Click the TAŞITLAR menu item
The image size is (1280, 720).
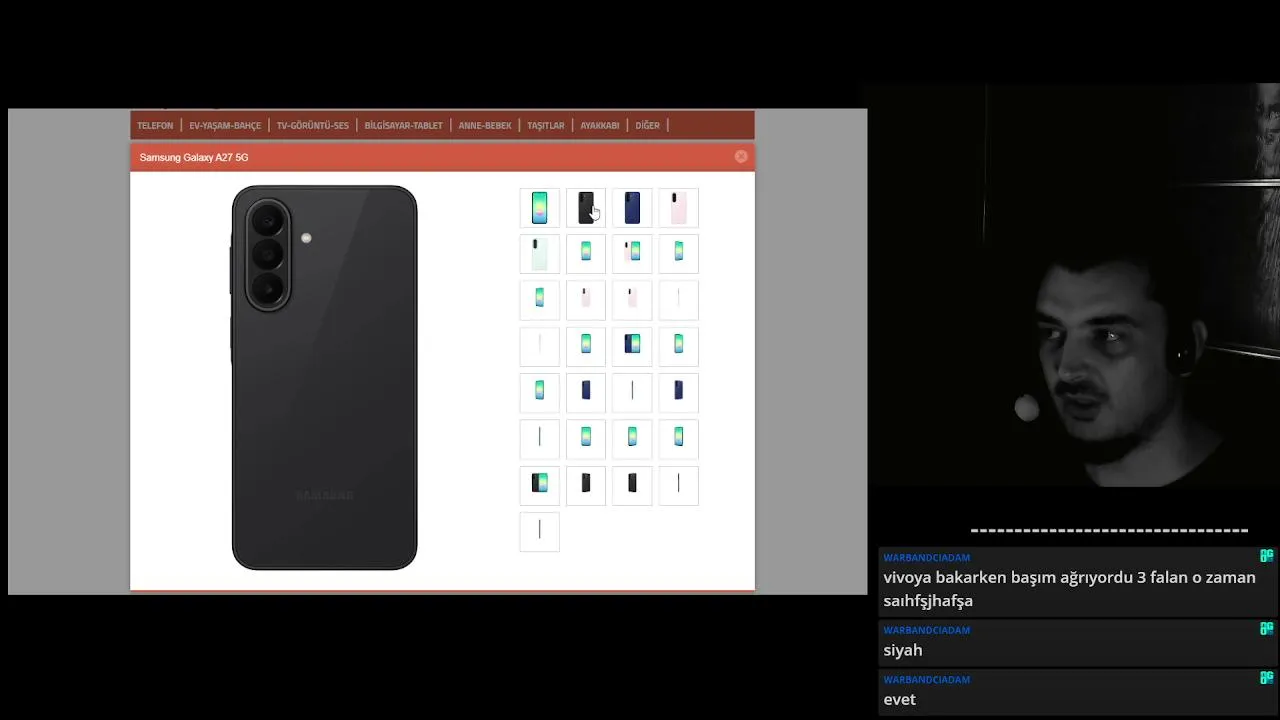(546, 126)
